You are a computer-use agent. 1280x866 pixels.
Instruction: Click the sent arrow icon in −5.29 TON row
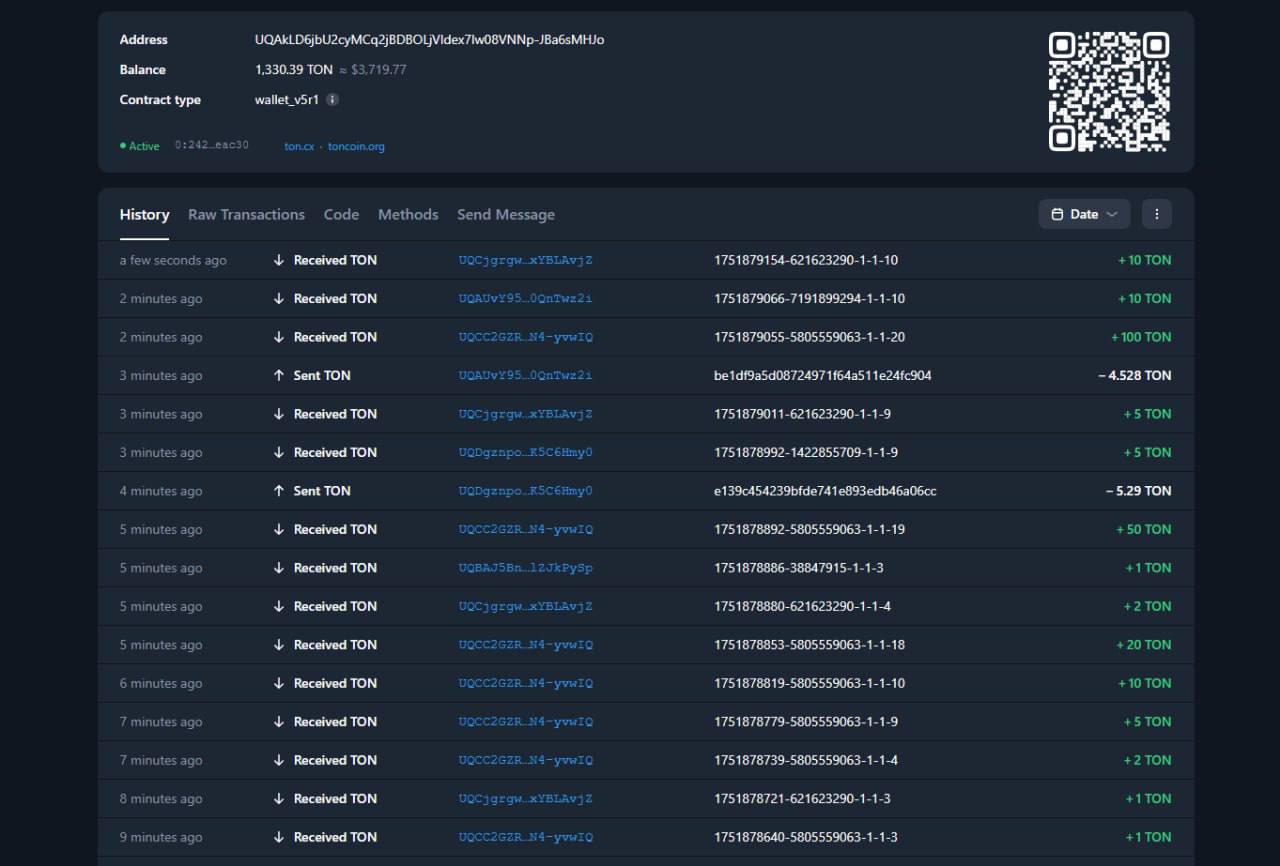[x=279, y=491]
